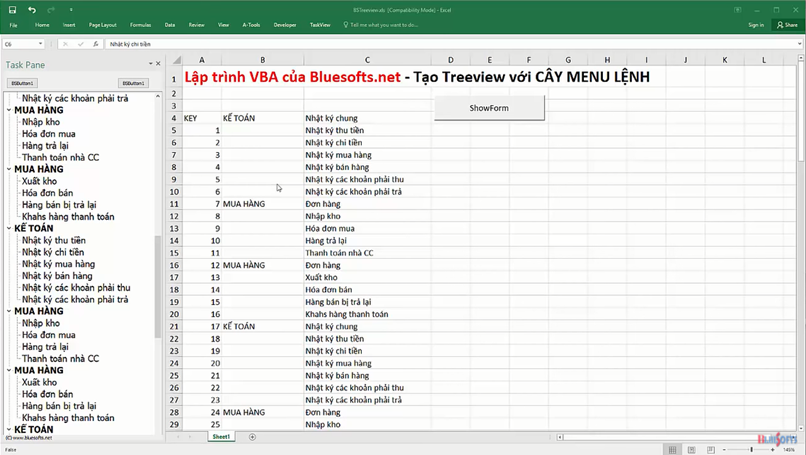
Task: Expand the formula bar with chevron
Action: coord(800,44)
